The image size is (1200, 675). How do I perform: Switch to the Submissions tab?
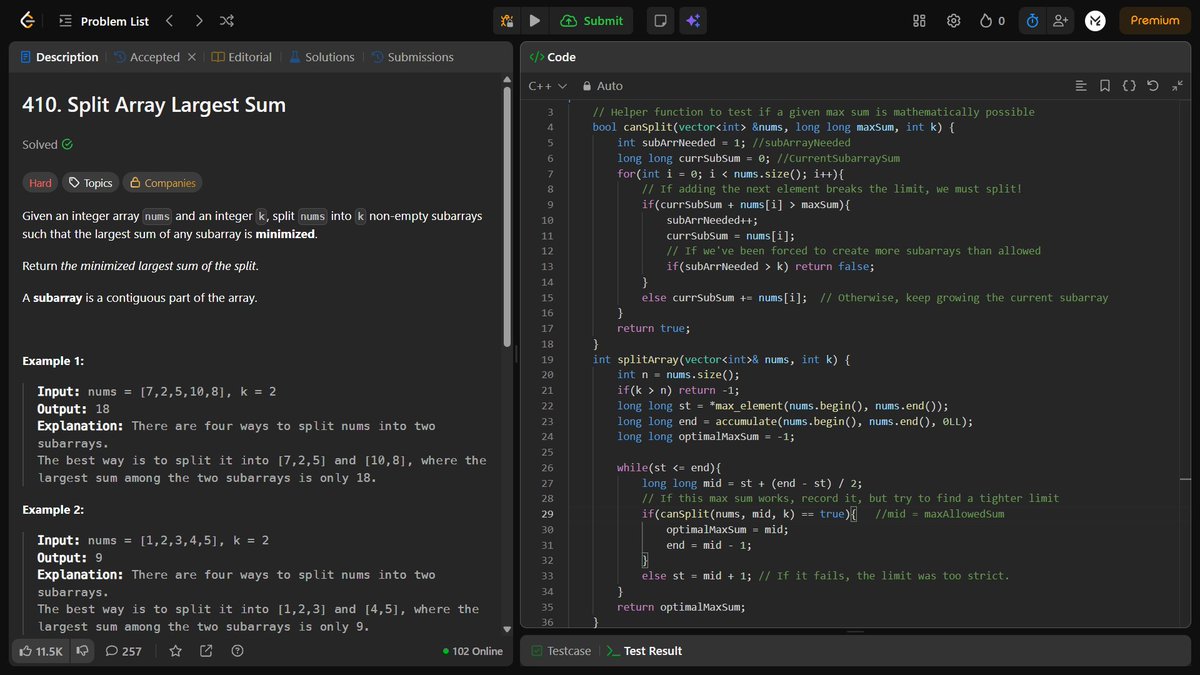(411, 57)
